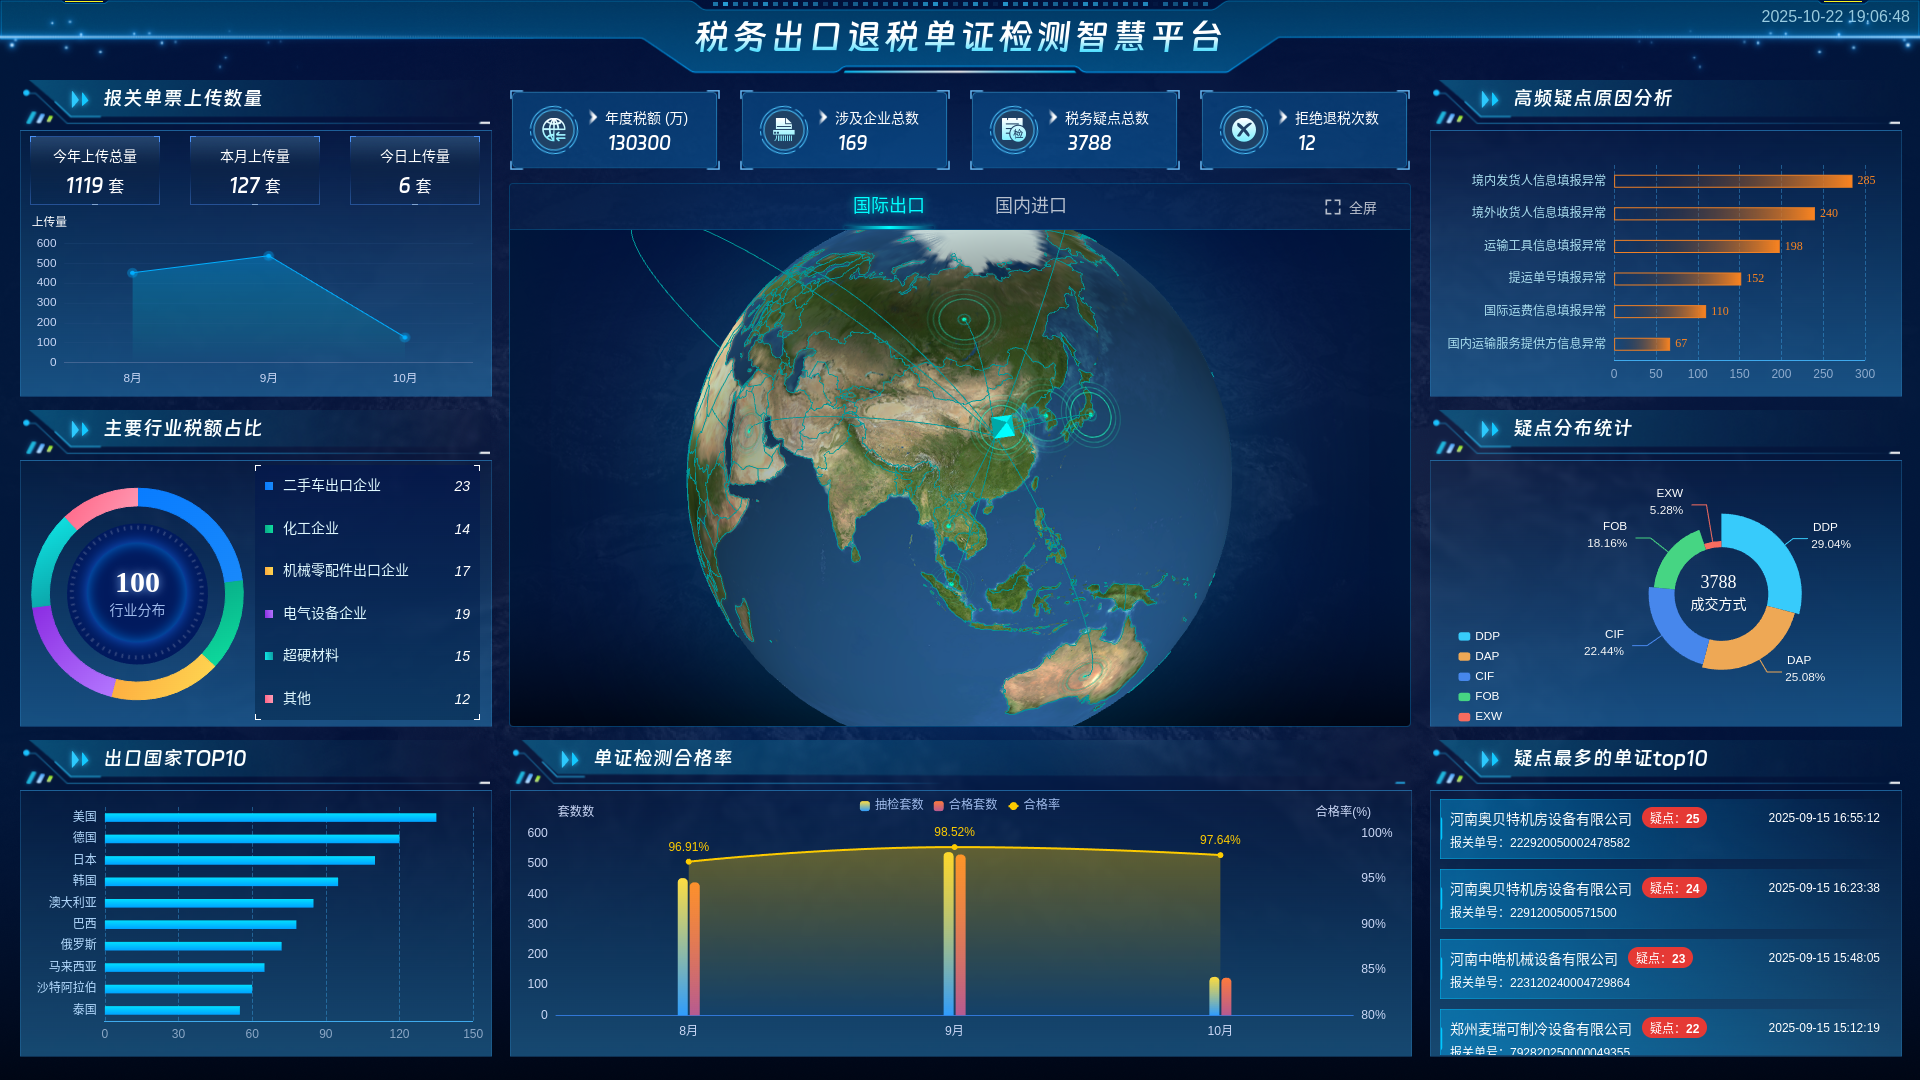Click the rejected refunds X icon
The width and height of the screenshot is (1920, 1080).
(1244, 130)
